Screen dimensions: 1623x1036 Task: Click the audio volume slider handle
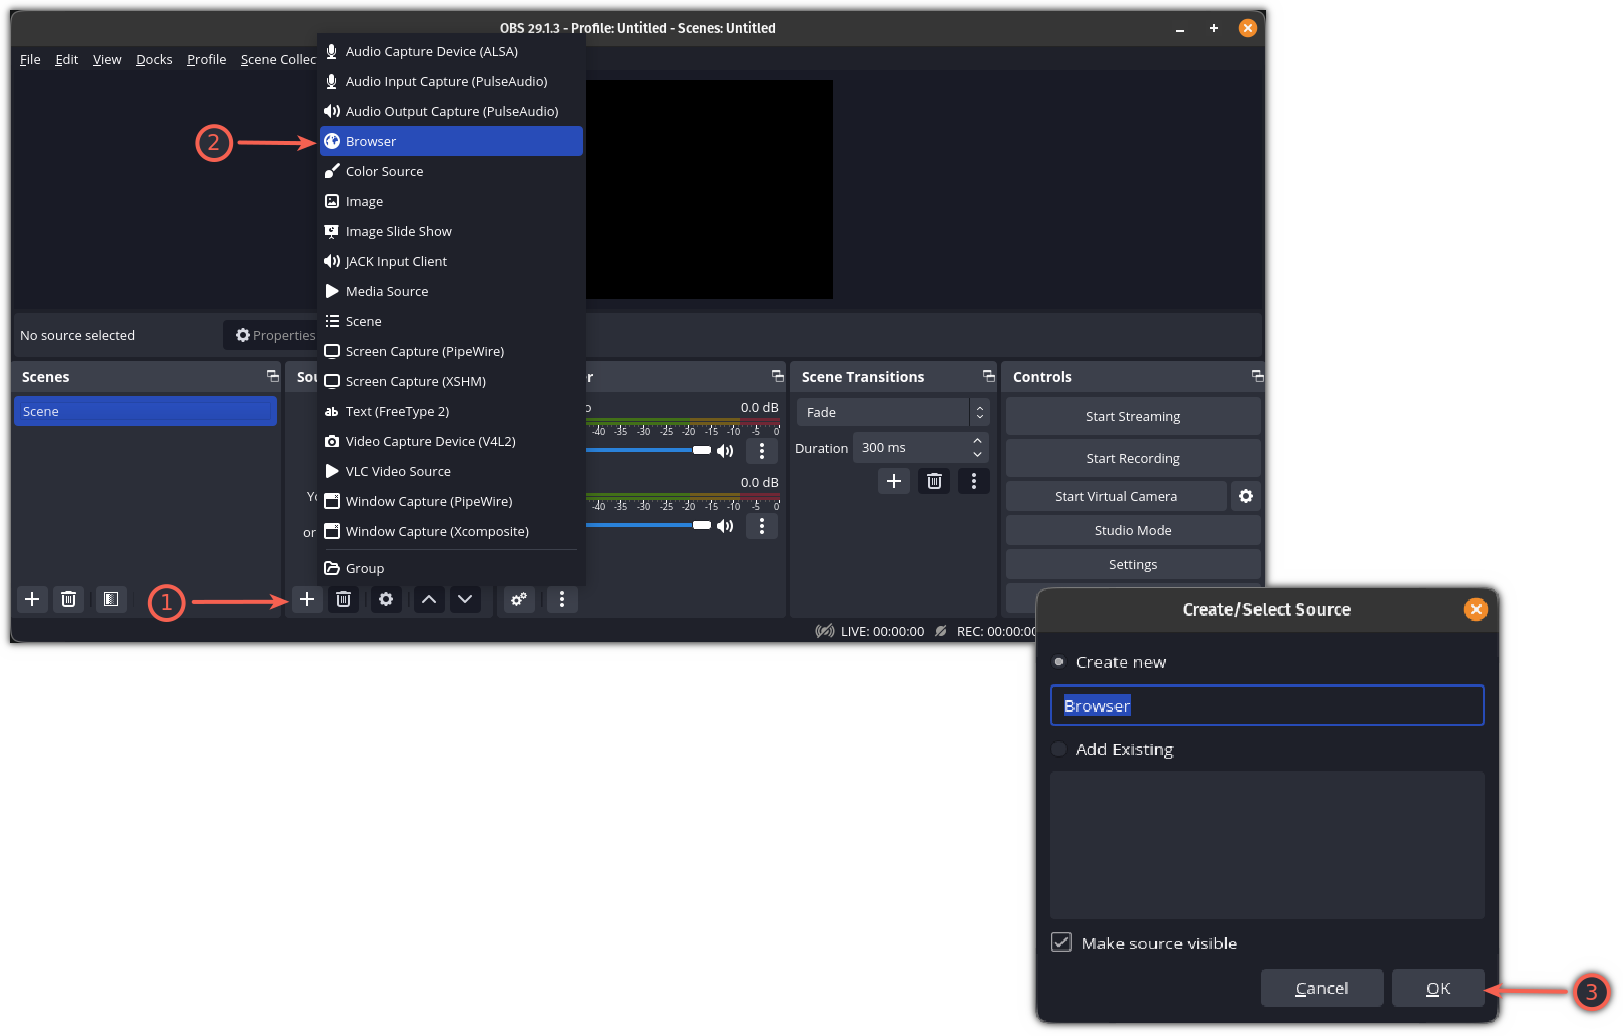pos(703,450)
